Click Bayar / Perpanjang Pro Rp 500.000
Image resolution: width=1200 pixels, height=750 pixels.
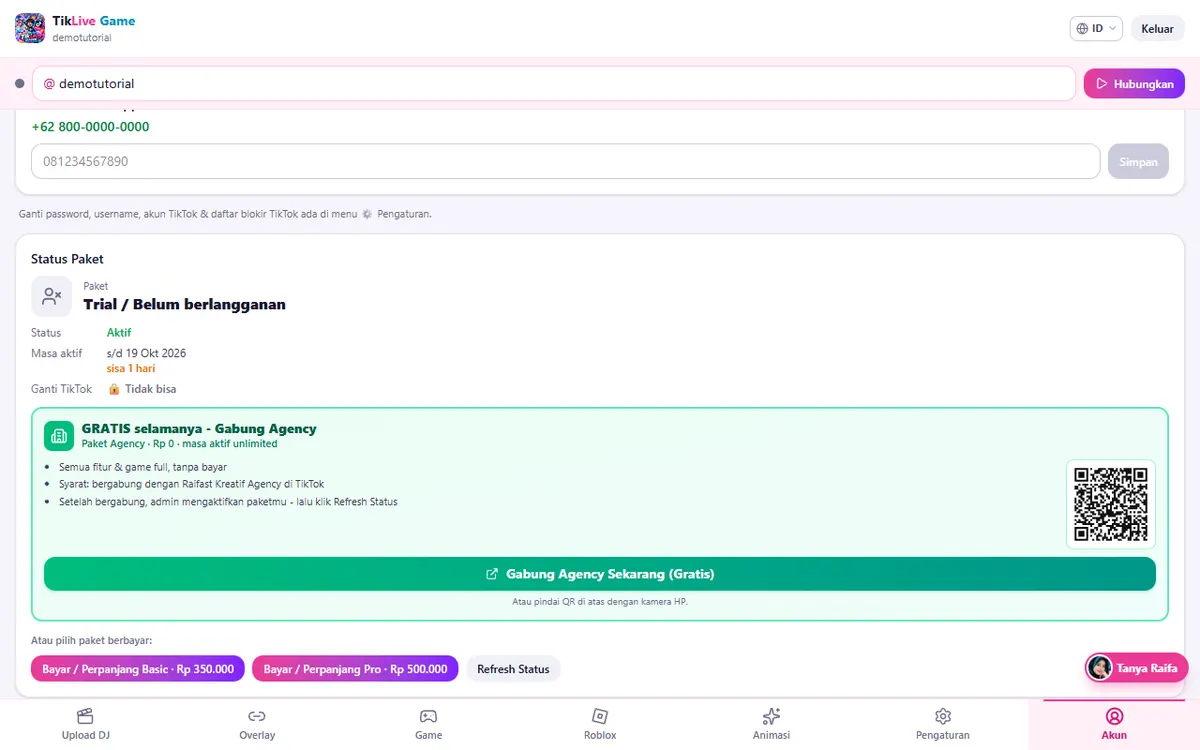click(355, 669)
